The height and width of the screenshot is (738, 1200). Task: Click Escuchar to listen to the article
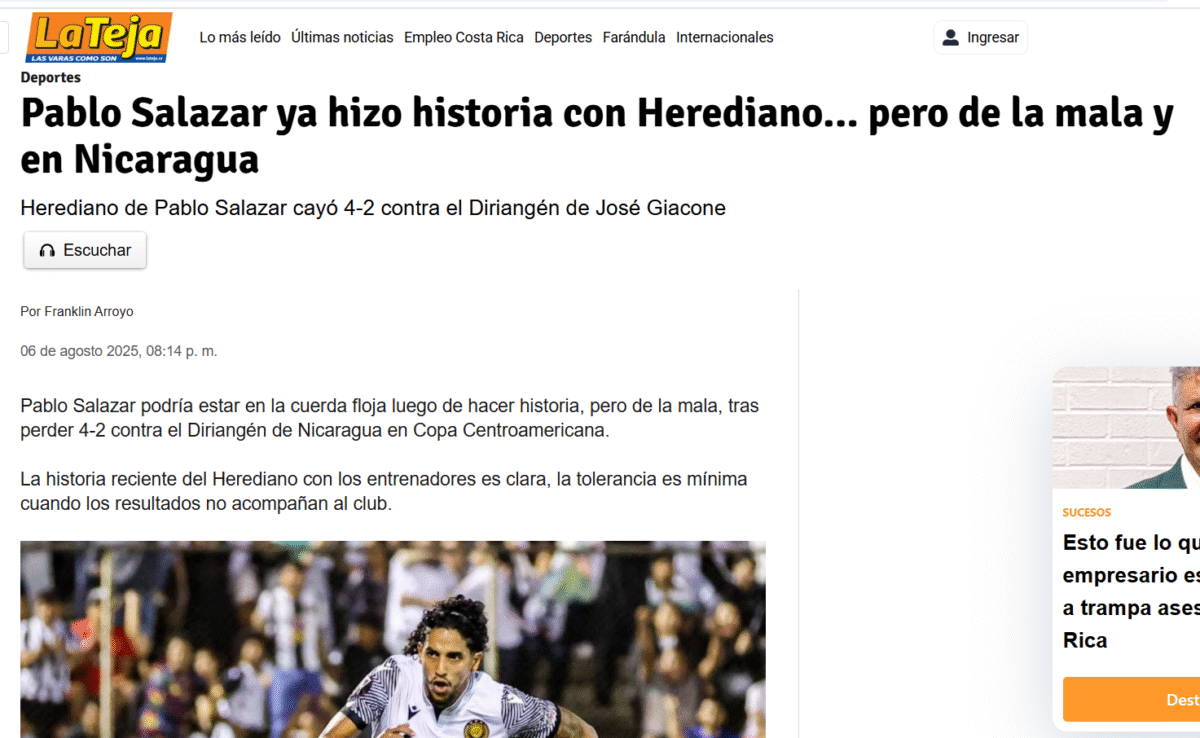point(85,250)
